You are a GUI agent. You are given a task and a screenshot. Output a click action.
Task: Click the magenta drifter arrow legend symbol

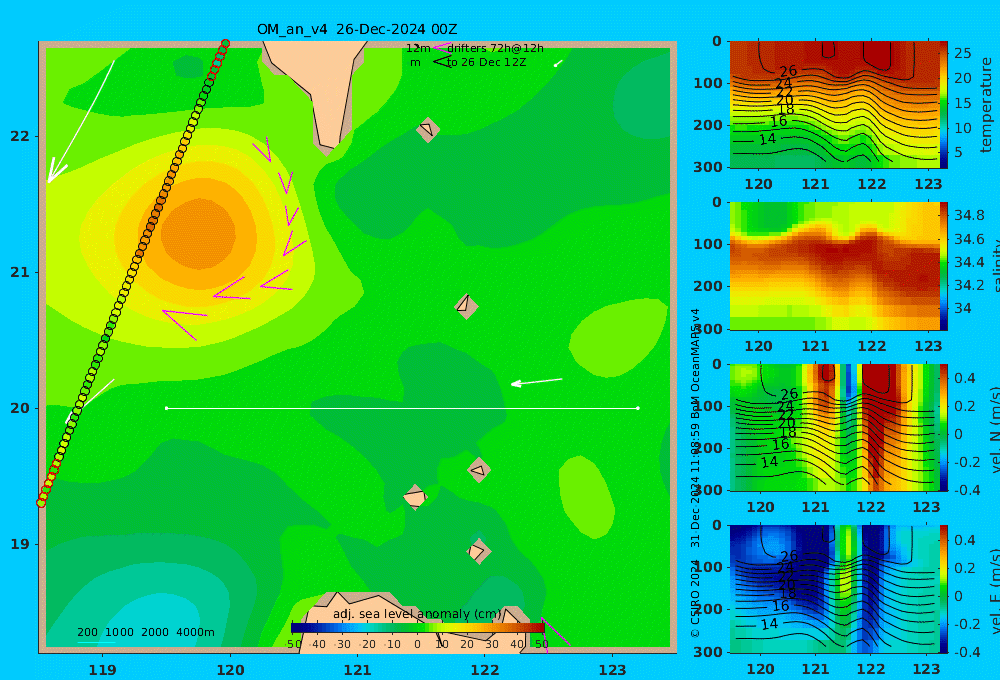442,47
